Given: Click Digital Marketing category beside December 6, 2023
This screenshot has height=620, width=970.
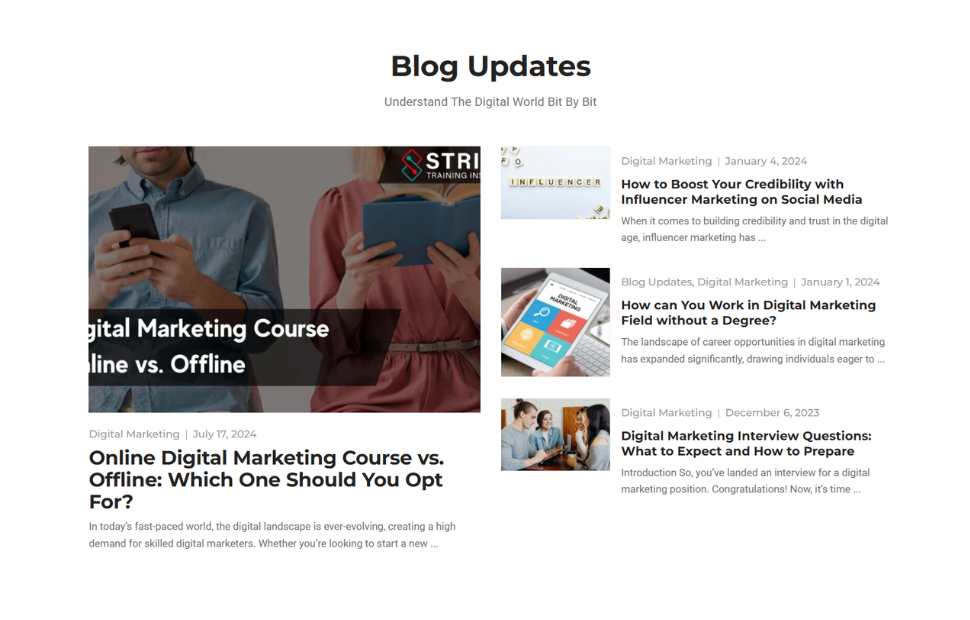Looking at the screenshot, I should [666, 413].
